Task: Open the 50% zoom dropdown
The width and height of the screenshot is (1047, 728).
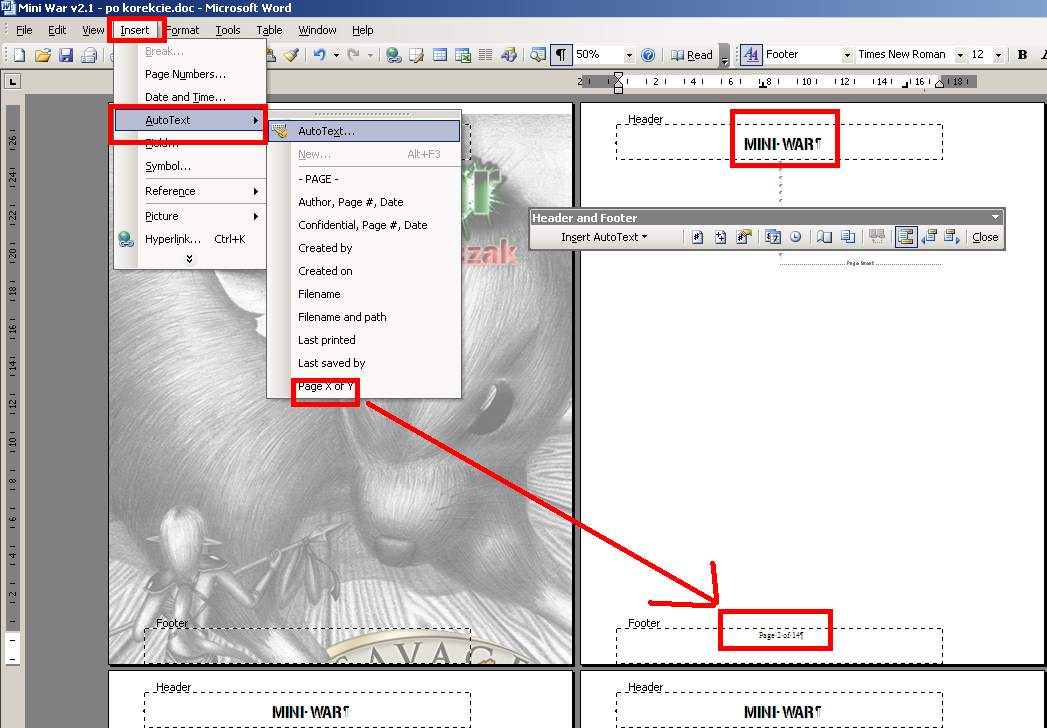Action: tap(629, 55)
